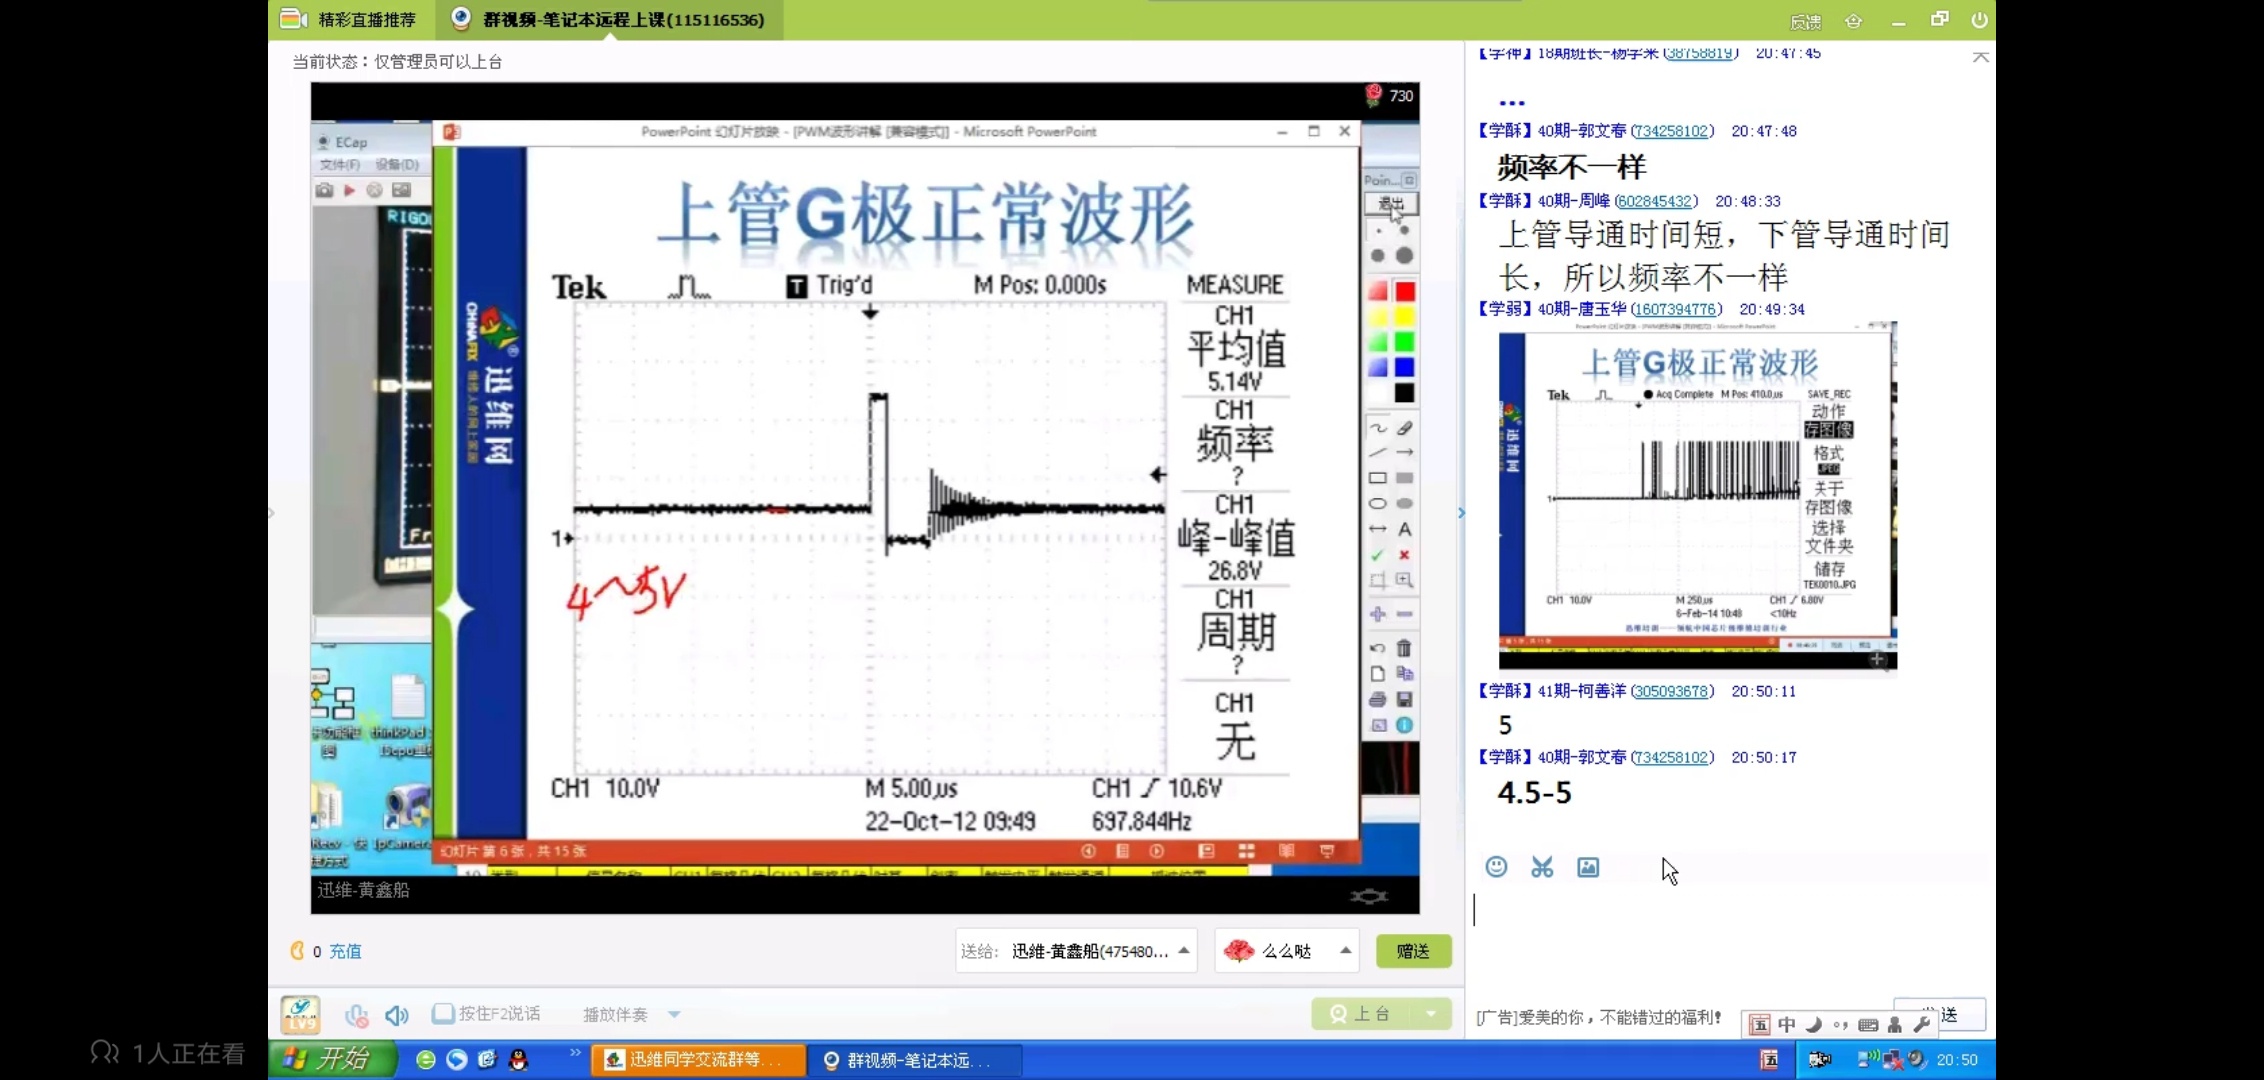The width and height of the screenshot is (2264, 1080).
Task: Click the Windows Start (开始) button
Action: [329, 1059]
